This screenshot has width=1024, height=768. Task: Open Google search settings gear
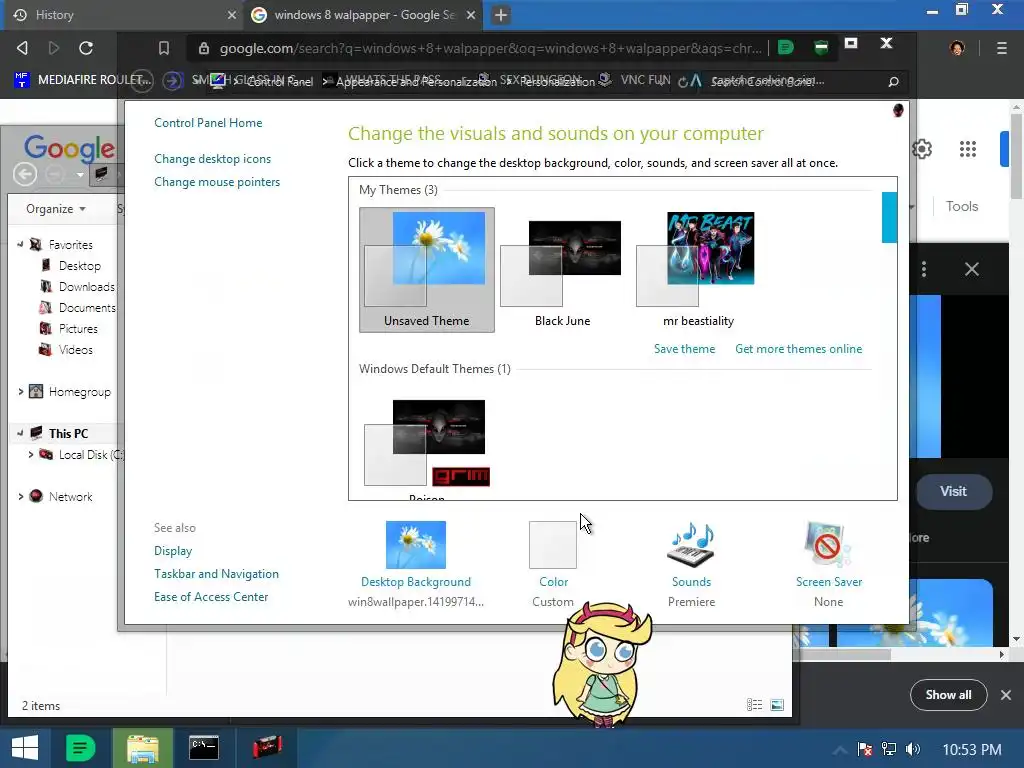coord(921,149)
